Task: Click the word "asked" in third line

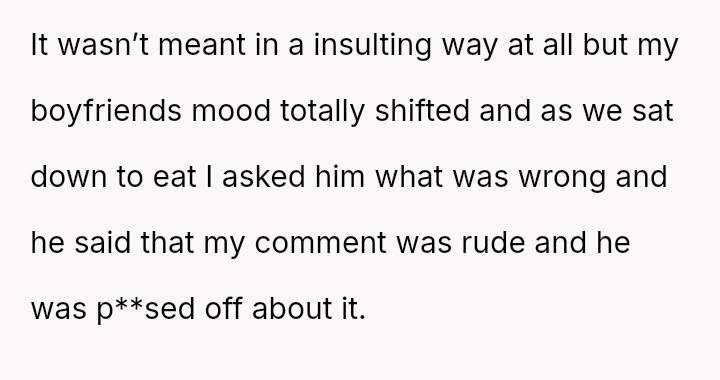Action: [x=264, y=177]
